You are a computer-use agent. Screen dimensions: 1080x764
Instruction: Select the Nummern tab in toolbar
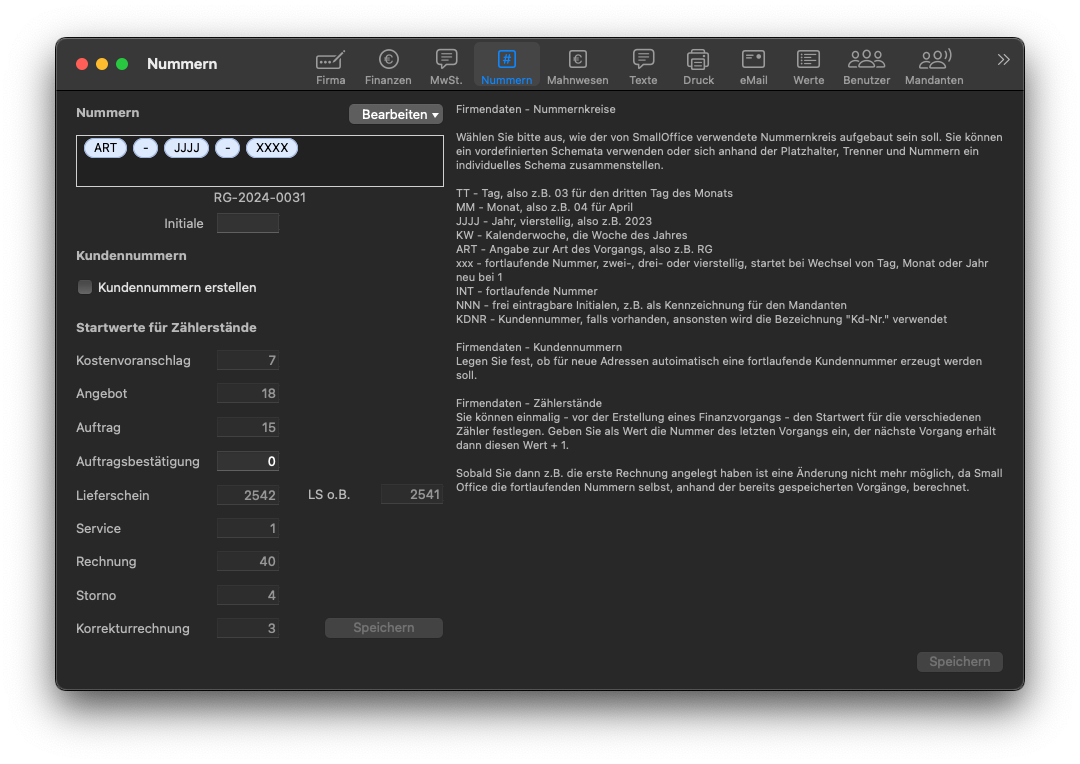coord(506,60)
